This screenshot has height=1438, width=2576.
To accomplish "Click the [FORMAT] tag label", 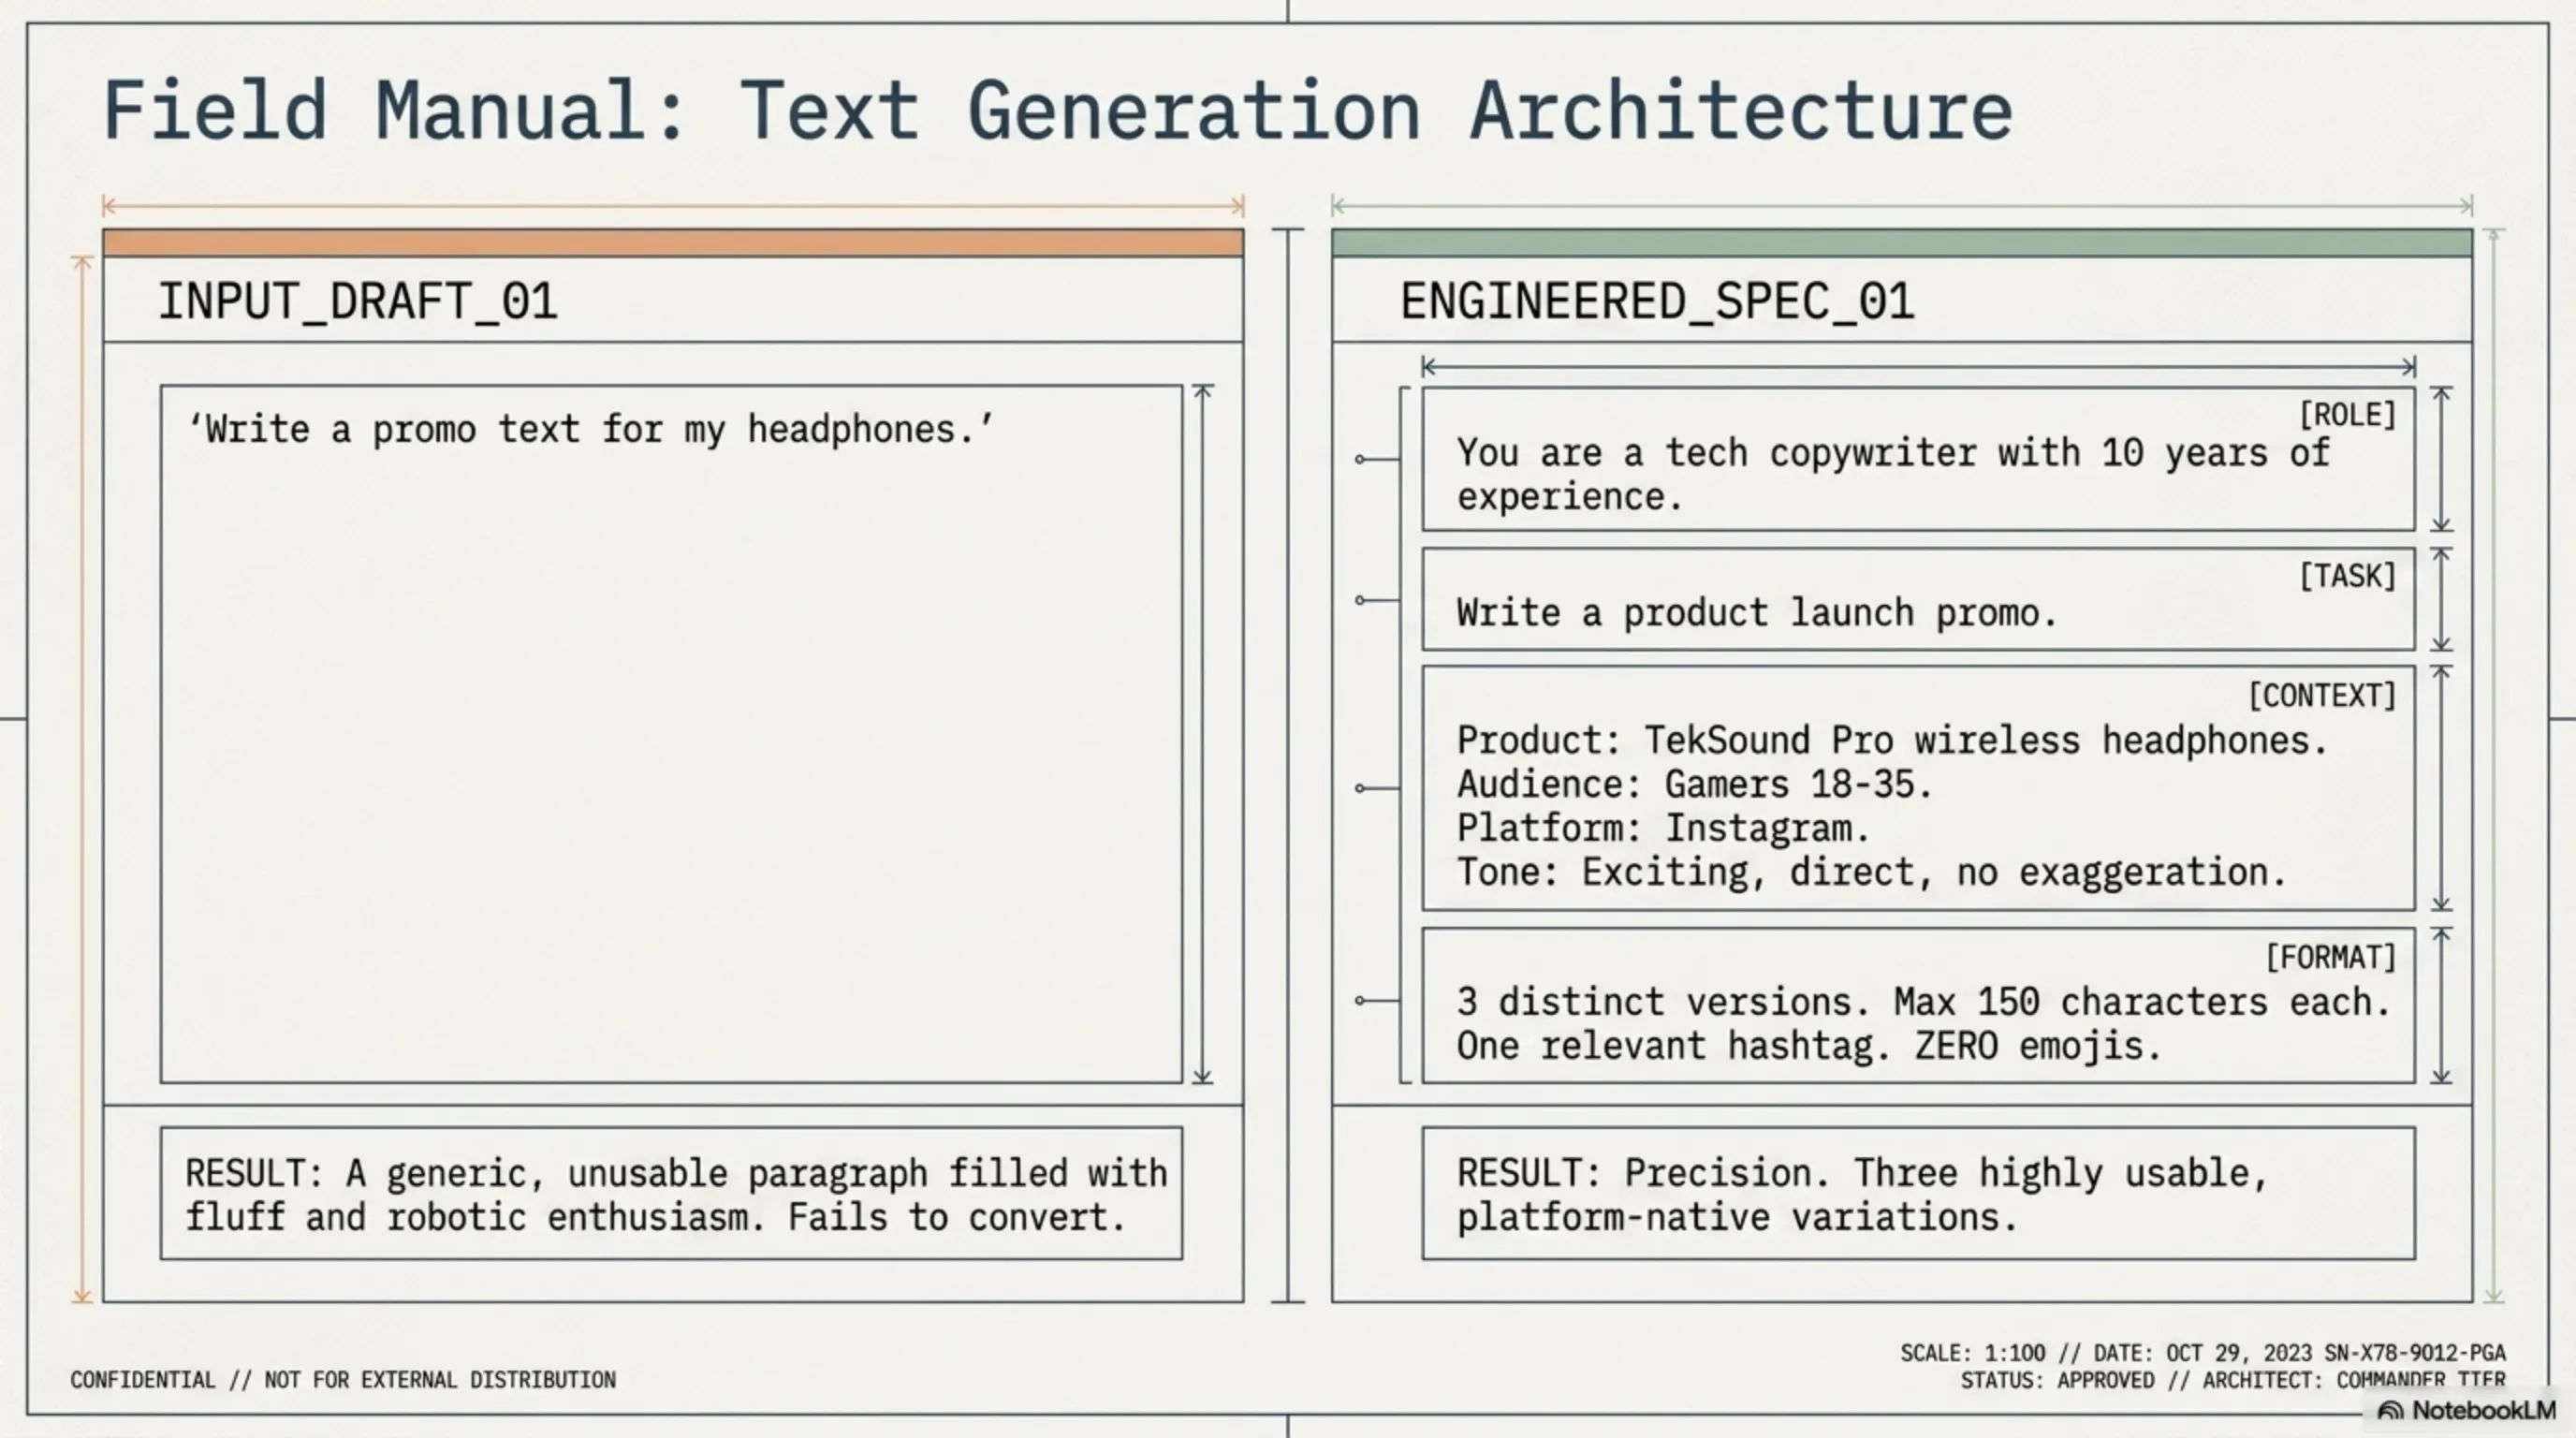I will [2330, 957].
